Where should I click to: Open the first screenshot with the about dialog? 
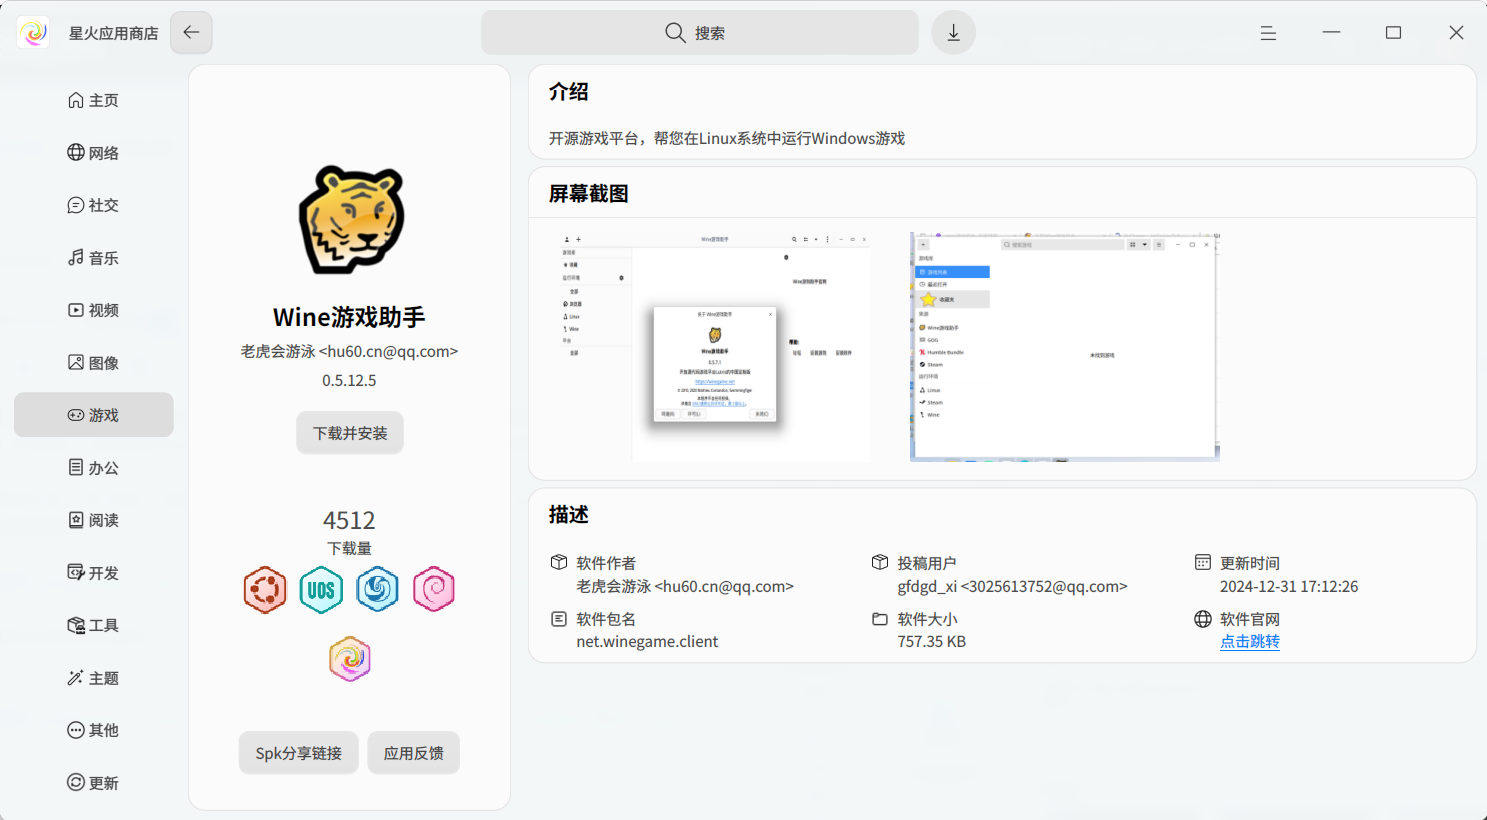(x=715, y=347)
